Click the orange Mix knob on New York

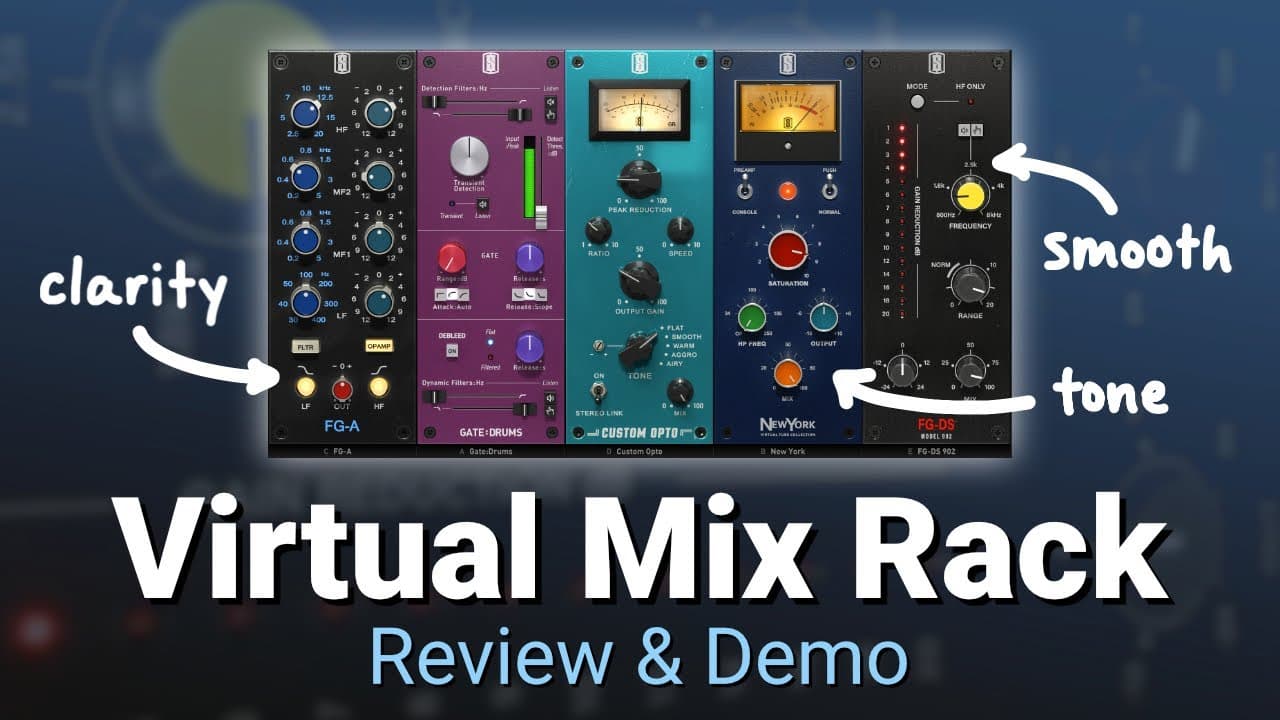[788, 373]
